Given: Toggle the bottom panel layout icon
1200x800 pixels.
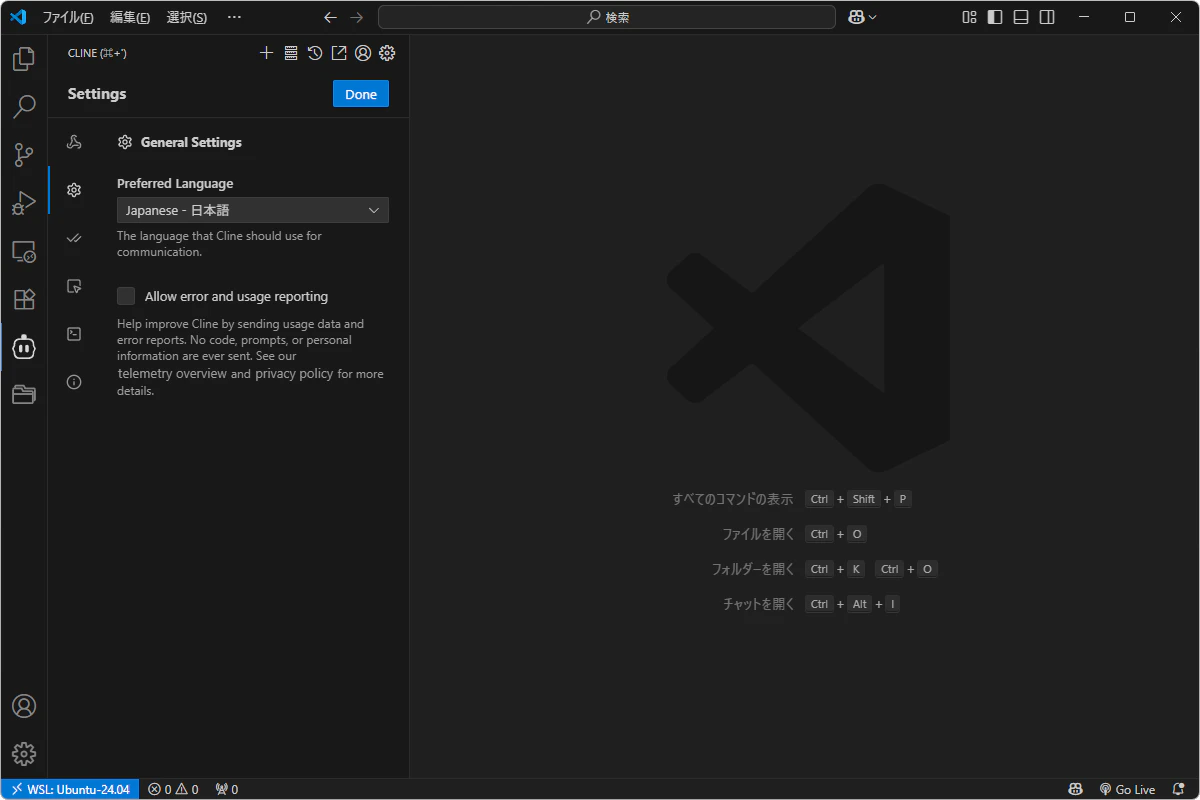Looking at the screenshot, I should point(1021,17).
